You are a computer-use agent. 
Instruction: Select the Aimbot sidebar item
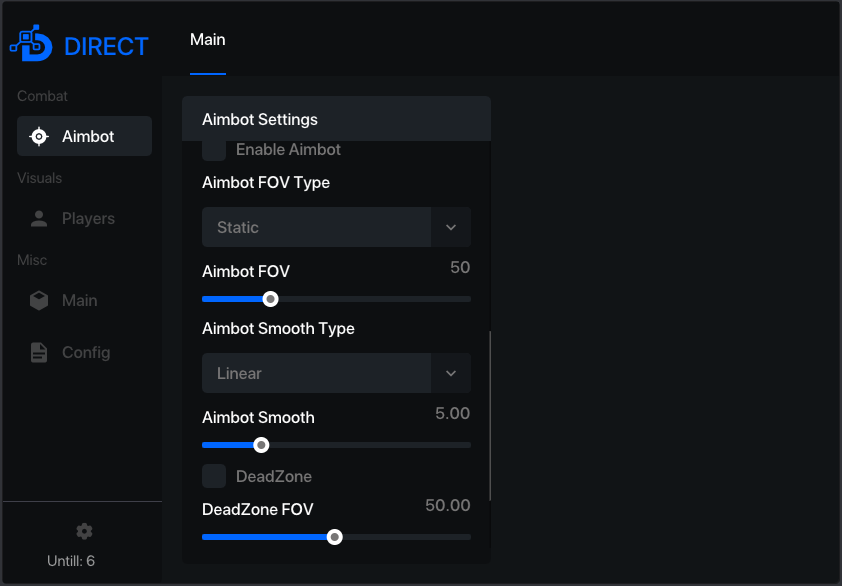84,136
